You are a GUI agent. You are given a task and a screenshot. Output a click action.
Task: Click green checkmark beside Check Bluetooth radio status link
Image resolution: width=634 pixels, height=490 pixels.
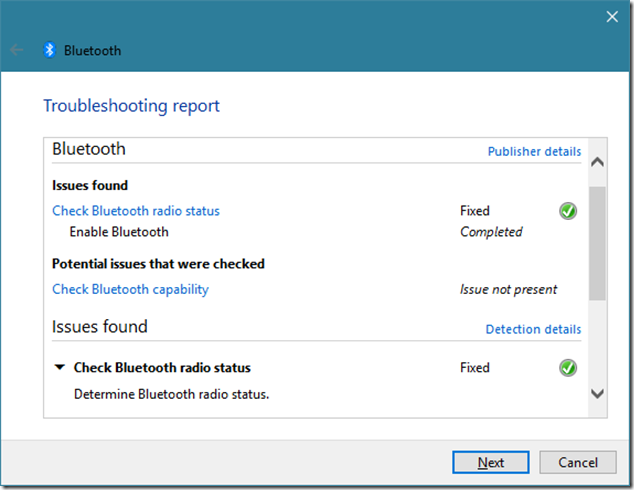coord(568,211)
